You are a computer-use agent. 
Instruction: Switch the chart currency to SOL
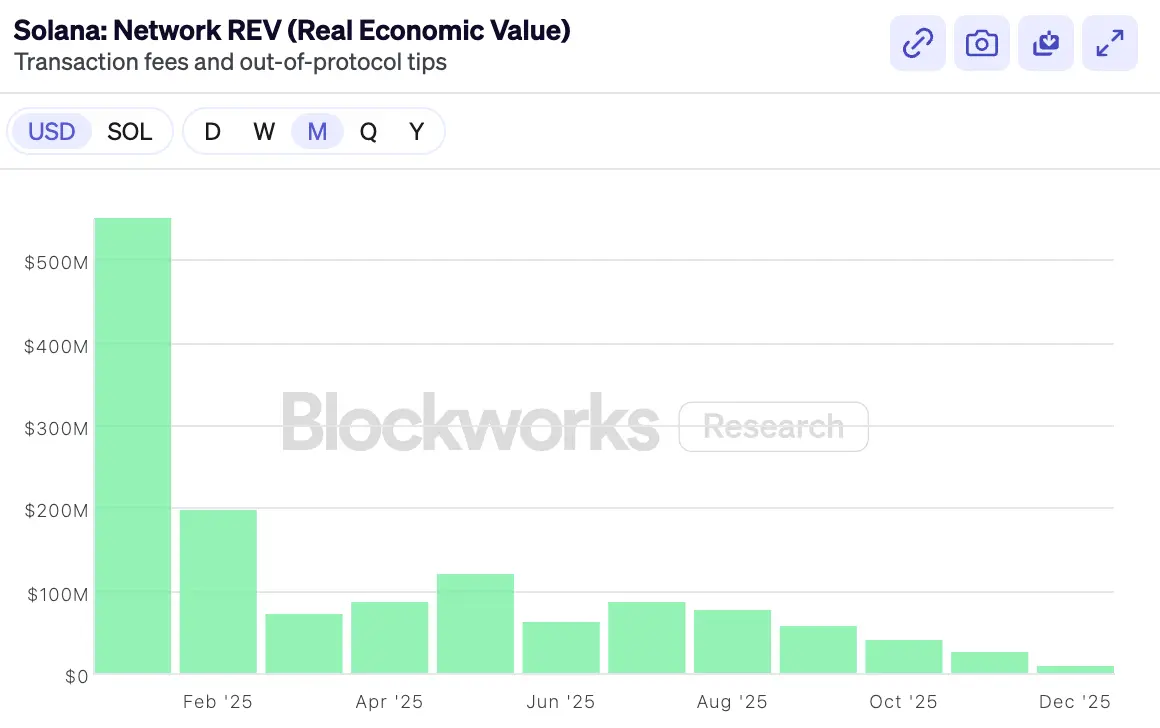[130, 131]
